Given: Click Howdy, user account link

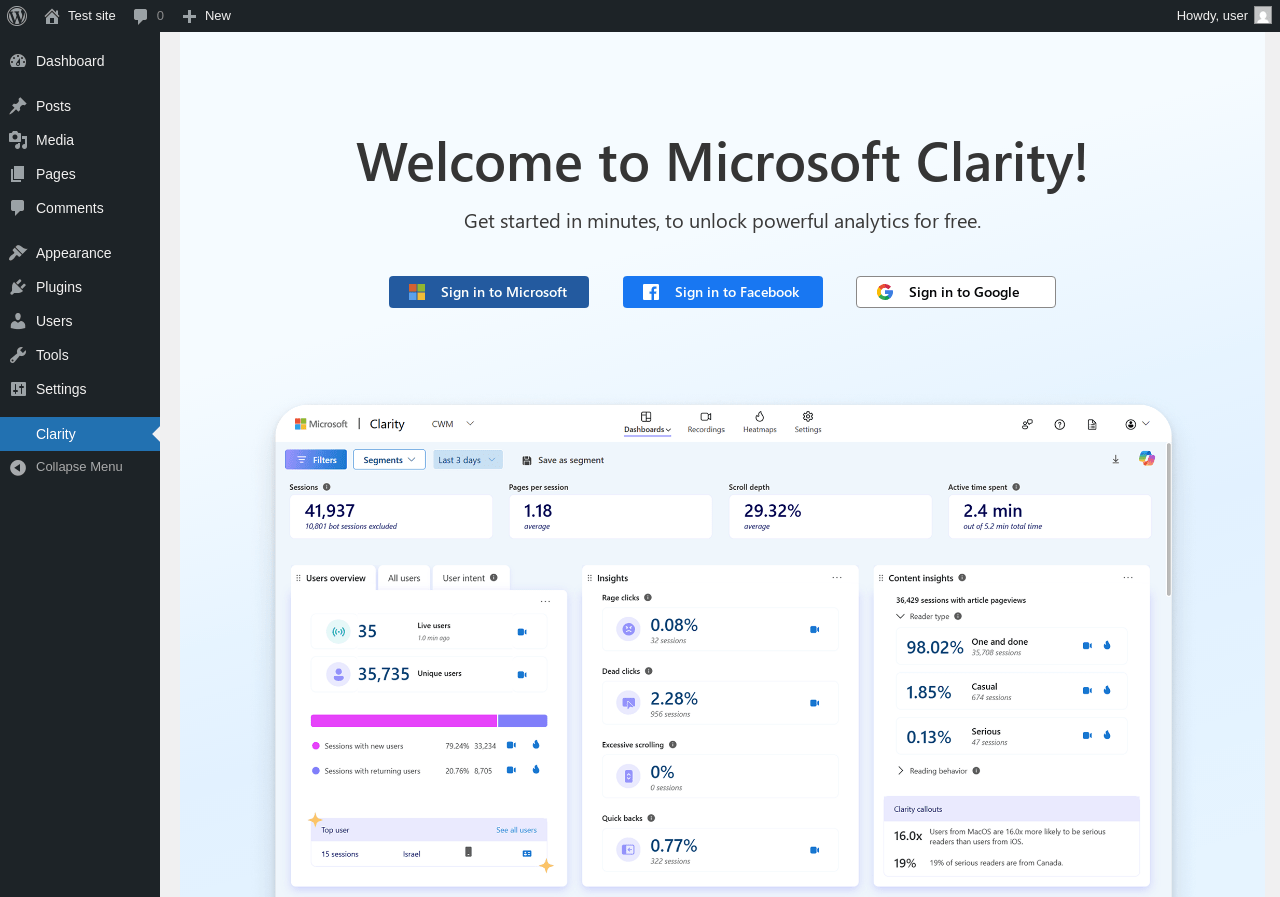Looking at the screenshot, I should pyautogui.click(x=1211, y=15).
